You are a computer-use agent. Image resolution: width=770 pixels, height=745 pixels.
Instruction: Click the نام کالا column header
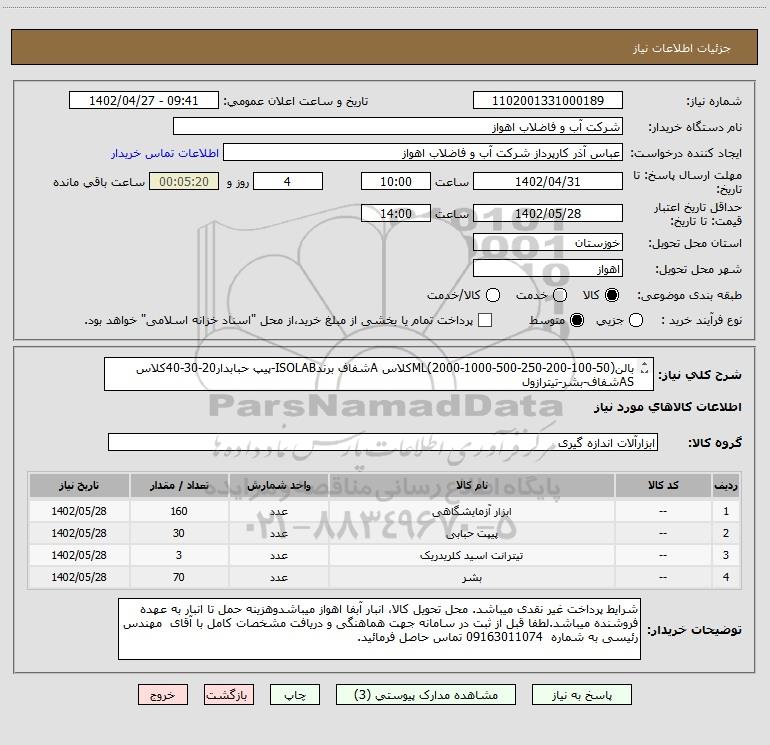(x=471, y=485)
